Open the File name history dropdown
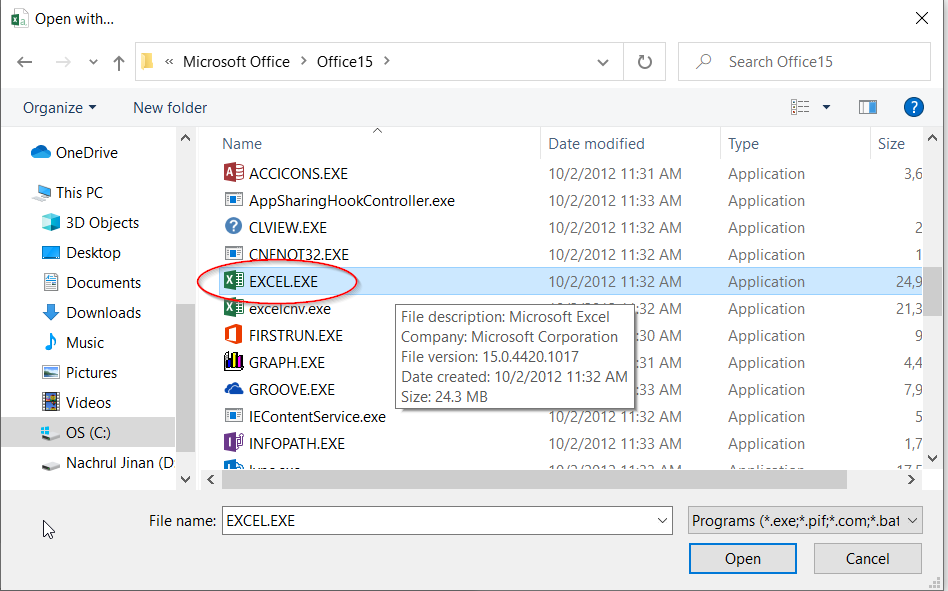This screenshot has width=948, height=591. [663, 520]
